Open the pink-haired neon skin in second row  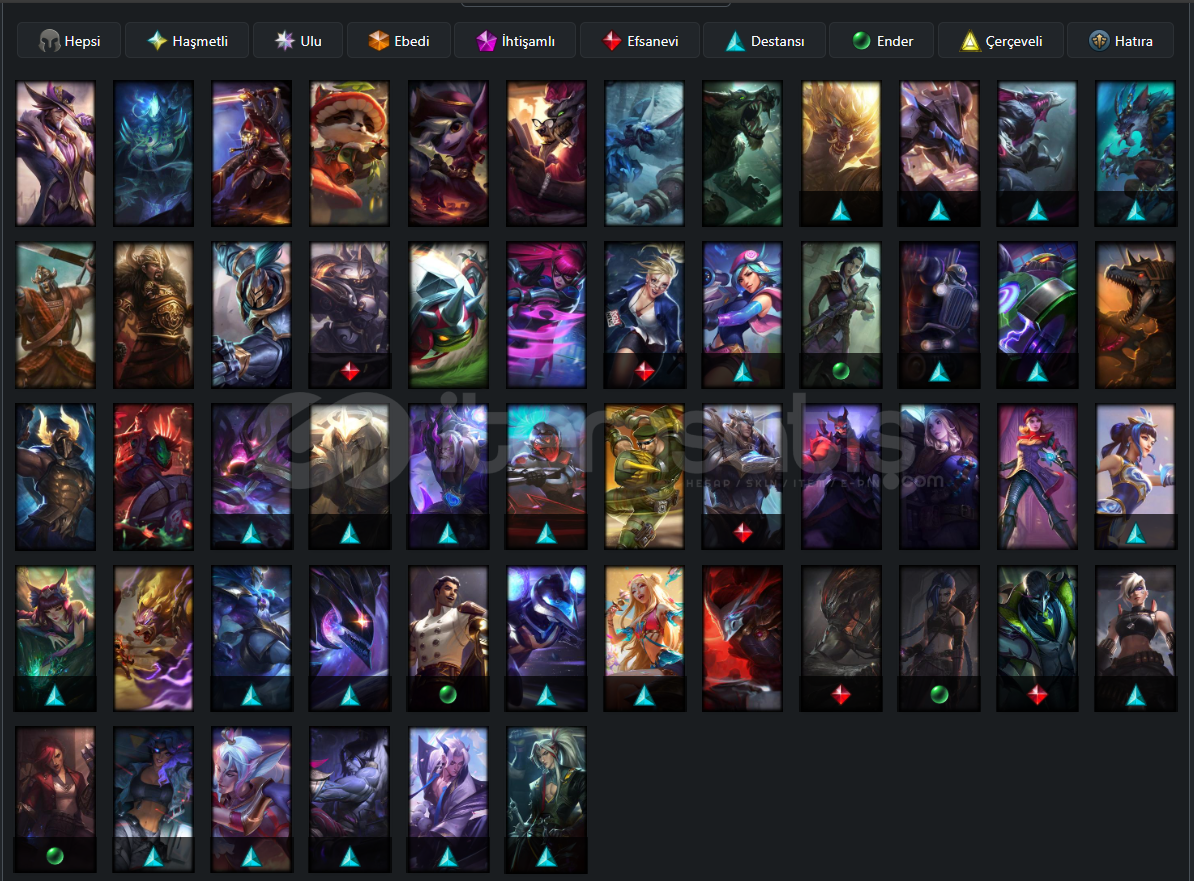click(x=546, y=315)
